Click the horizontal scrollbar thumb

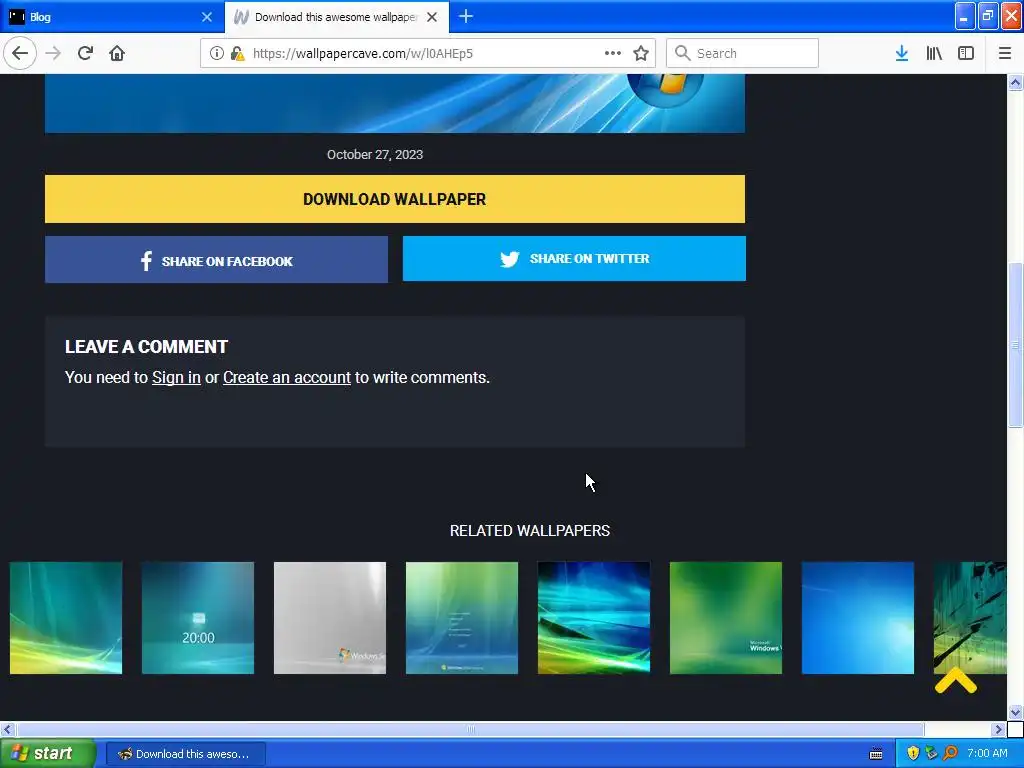[x=470, y=729]
